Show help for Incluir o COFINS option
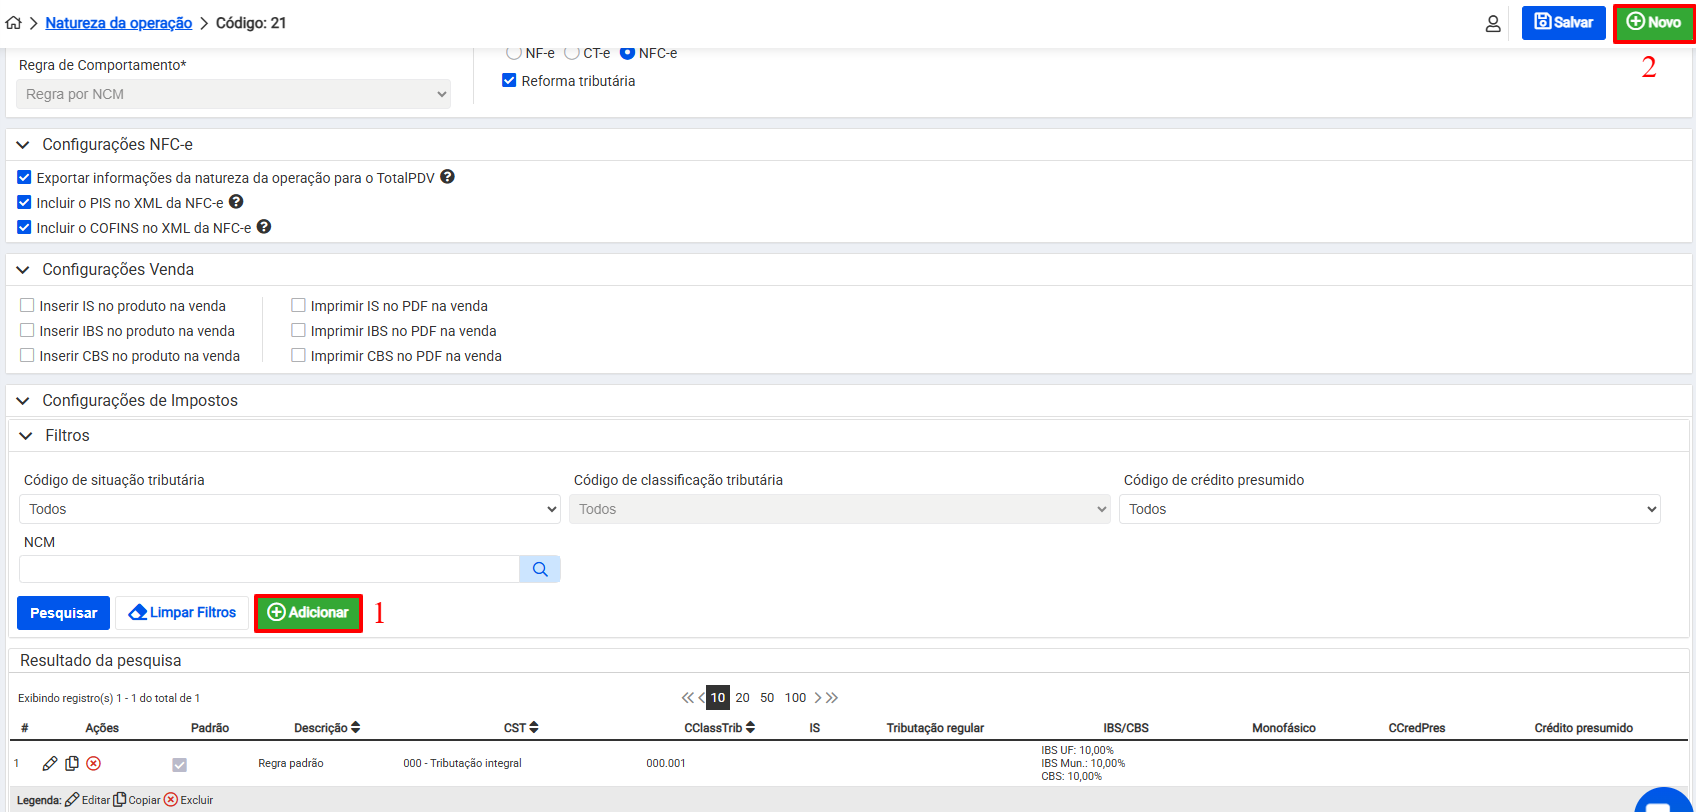This screenshot has height=812, width=1696. pos(264,227)
